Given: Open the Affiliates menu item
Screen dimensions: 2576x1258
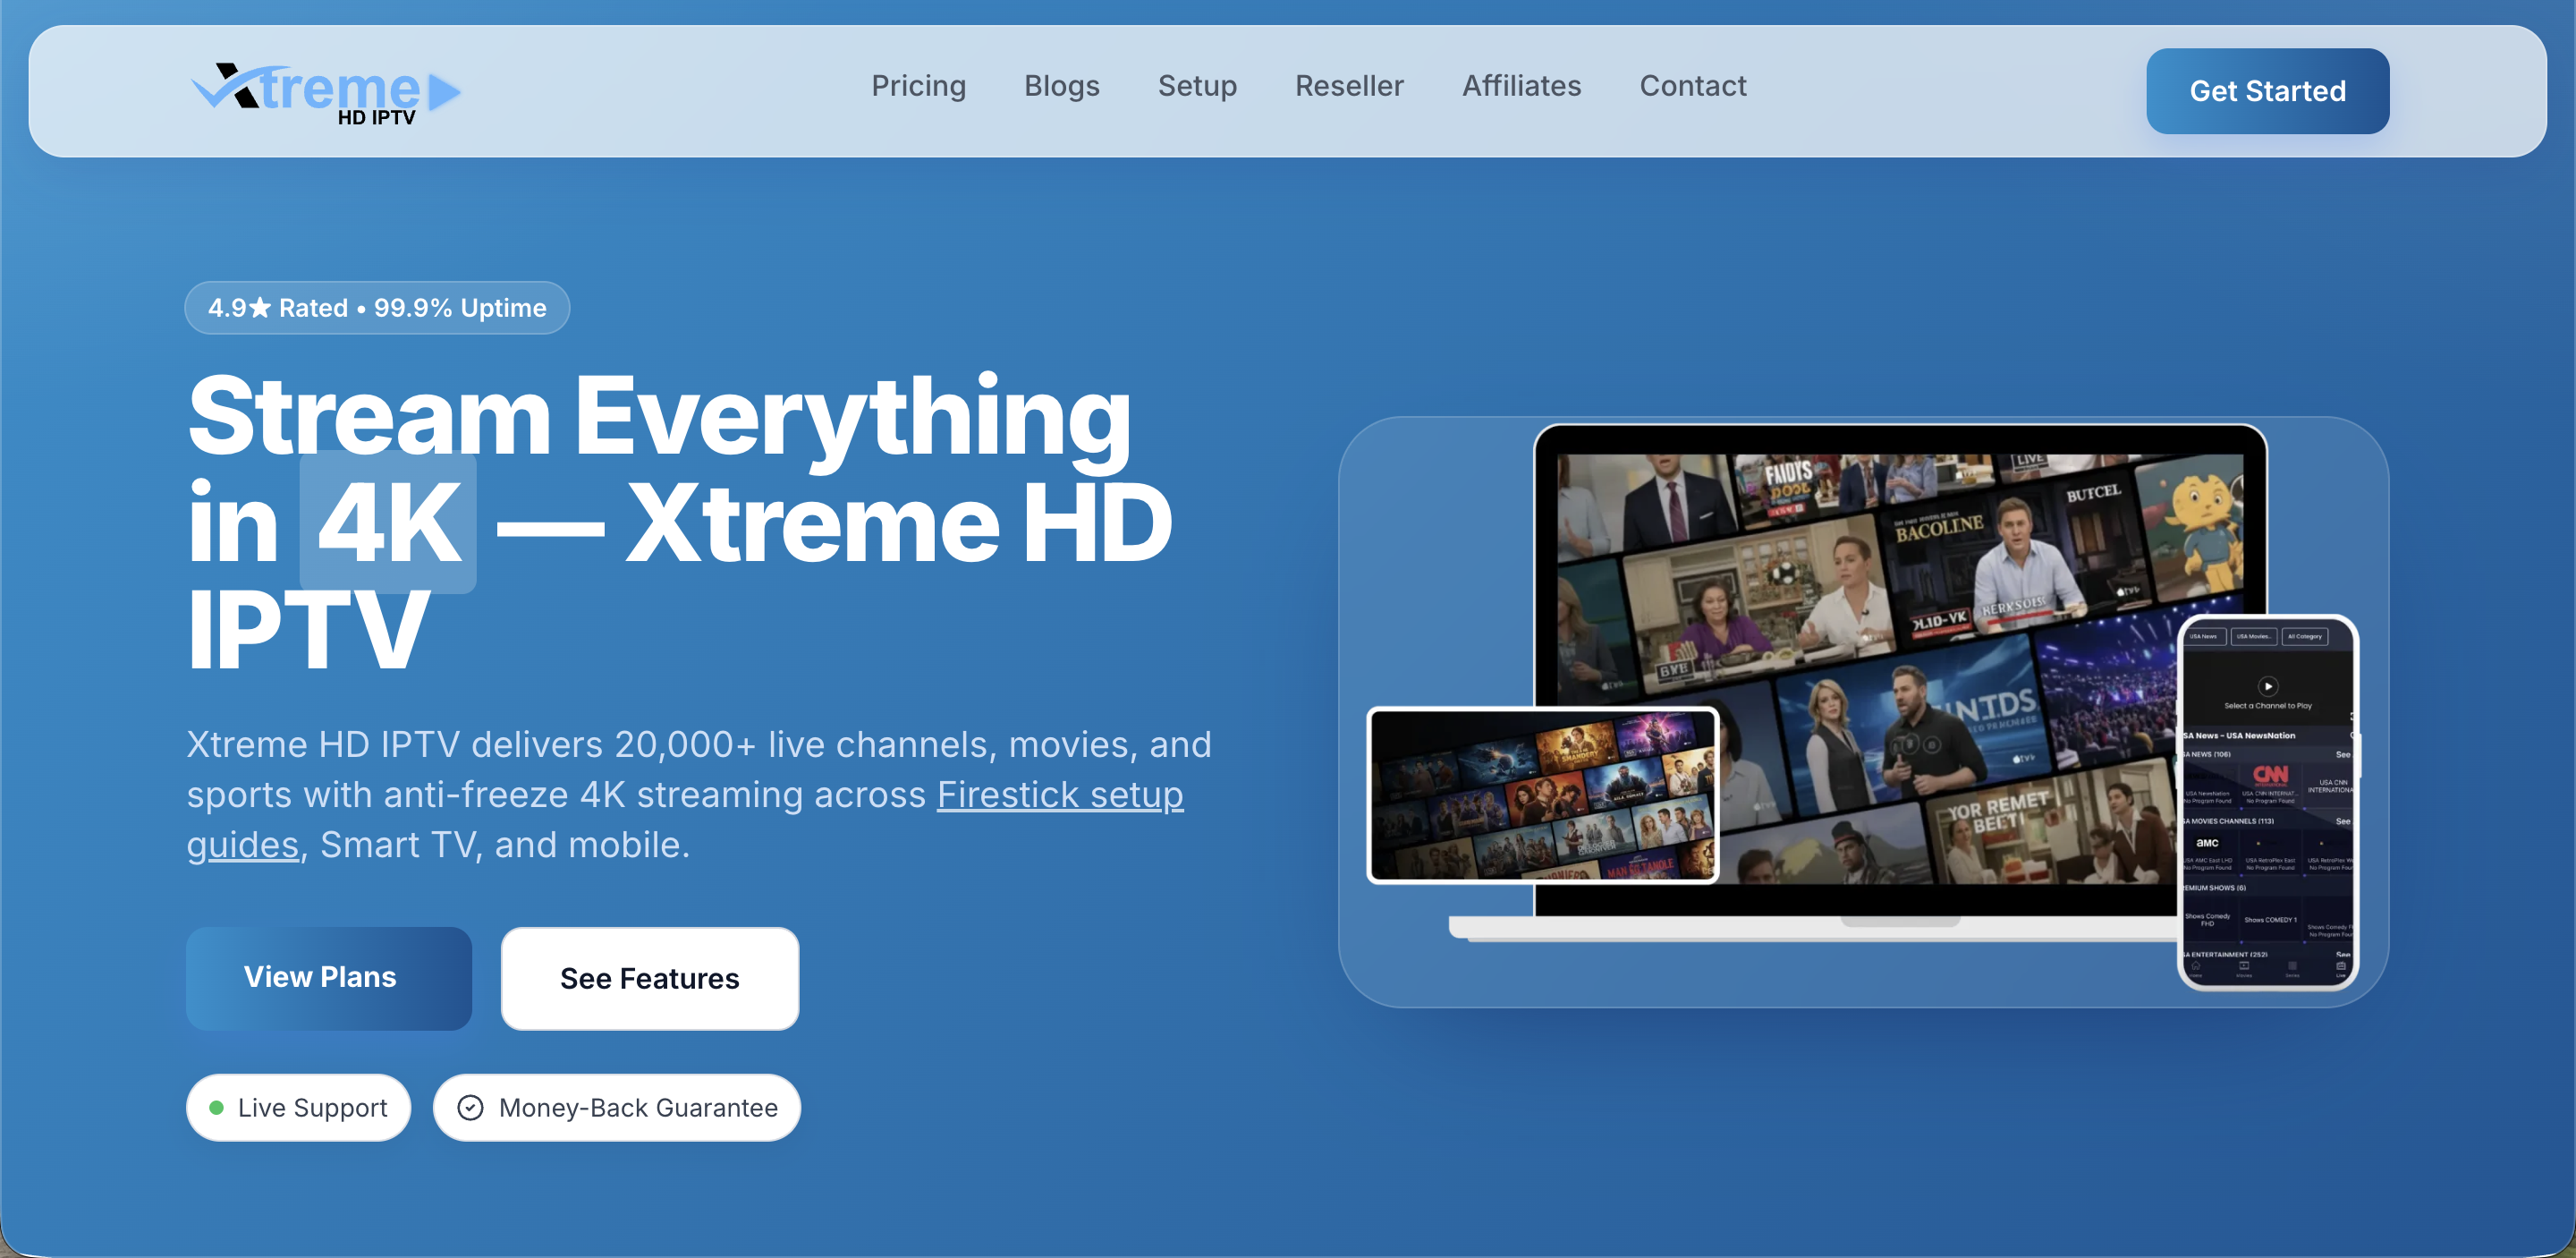Looking at the screenshot, I should click(1521, 86).
